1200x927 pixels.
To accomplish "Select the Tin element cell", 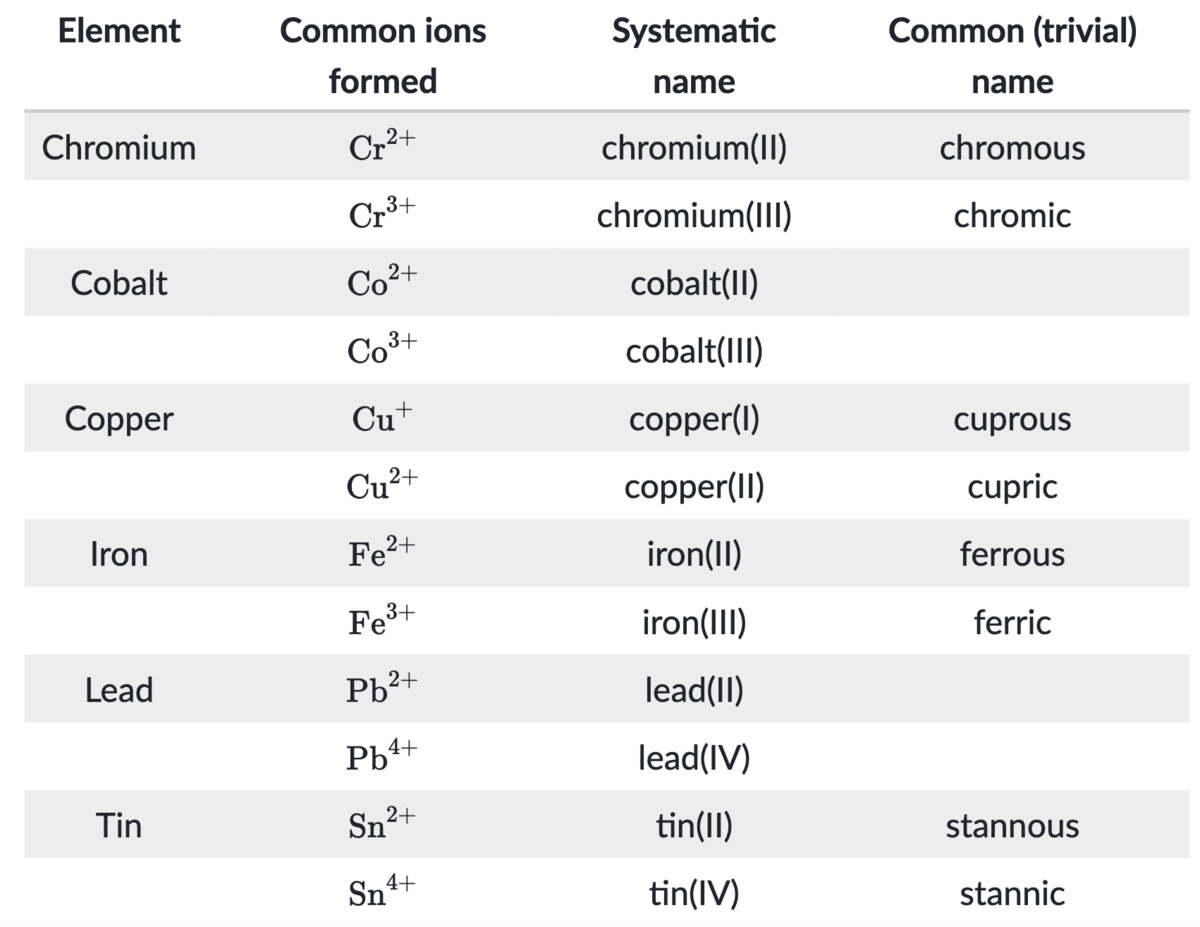I will pos(119,825).
